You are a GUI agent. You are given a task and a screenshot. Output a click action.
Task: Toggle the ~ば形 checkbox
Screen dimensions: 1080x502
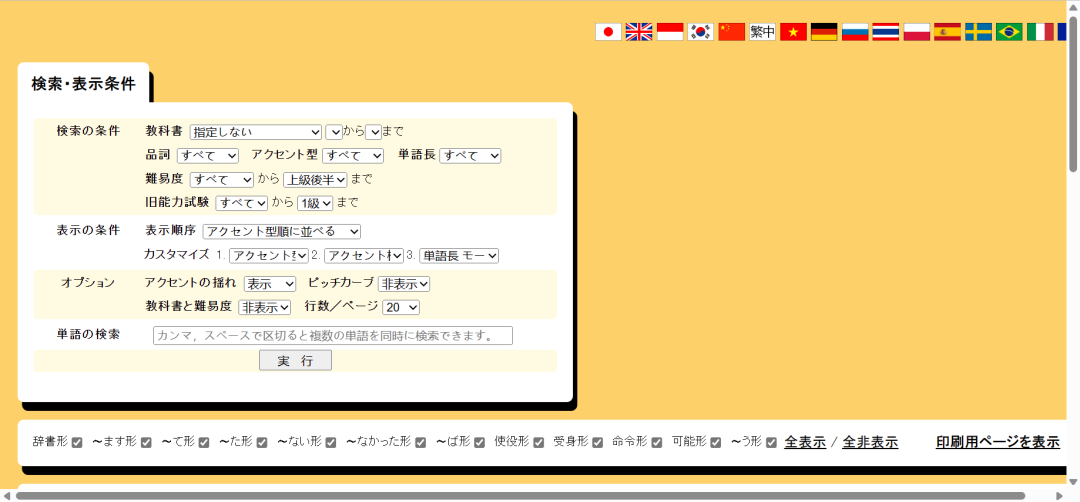tap(479, 443)
